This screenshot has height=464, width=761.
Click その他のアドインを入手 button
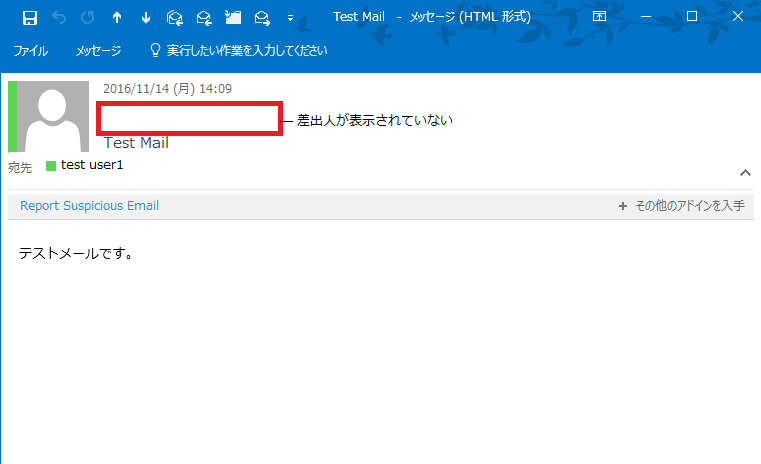click(690, 206)
